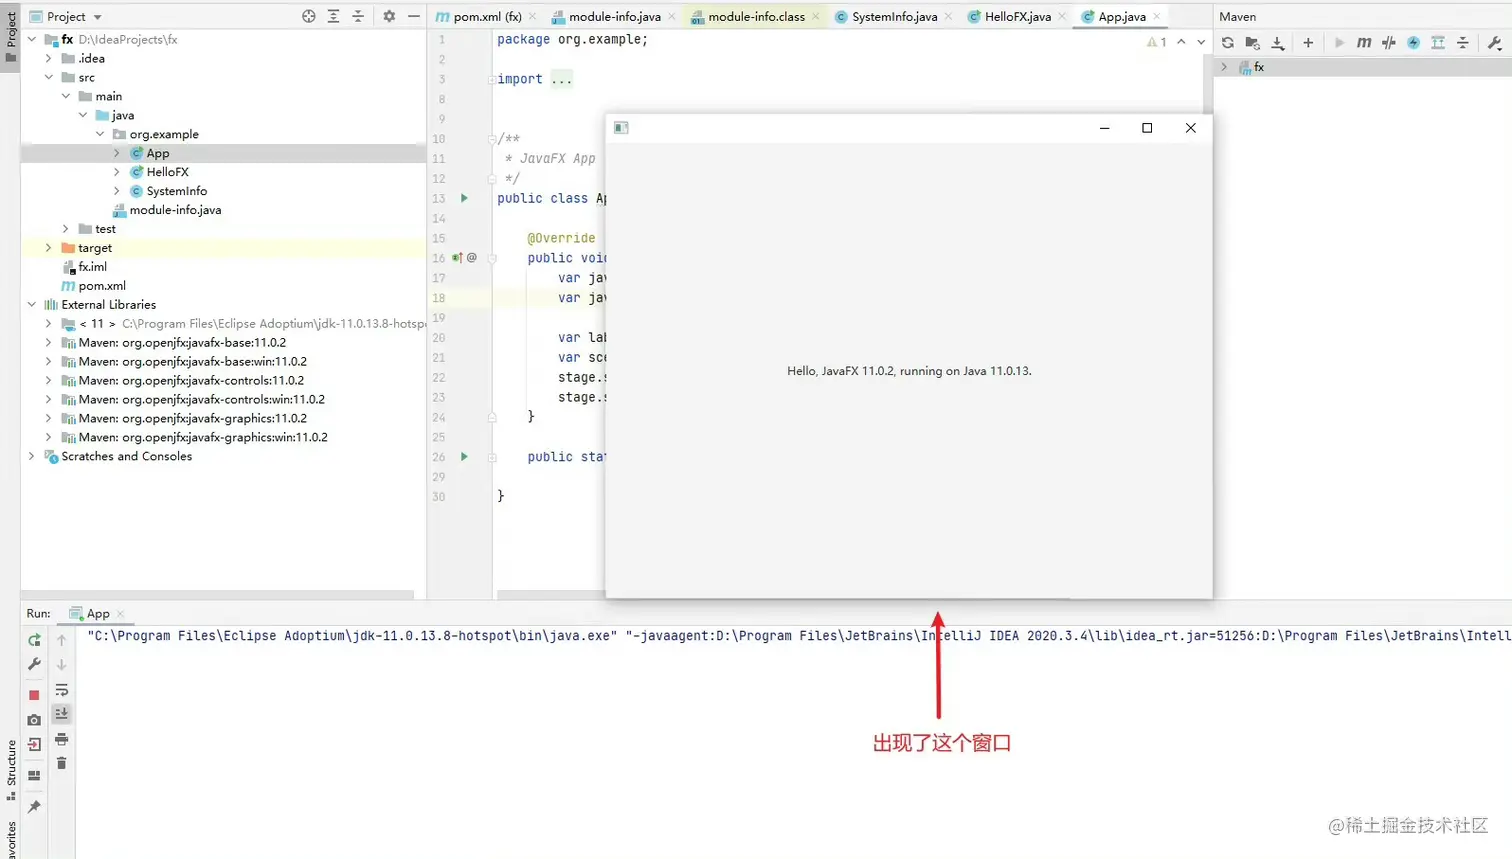Close the App.java editor tab

click(x=1157, y=16)
